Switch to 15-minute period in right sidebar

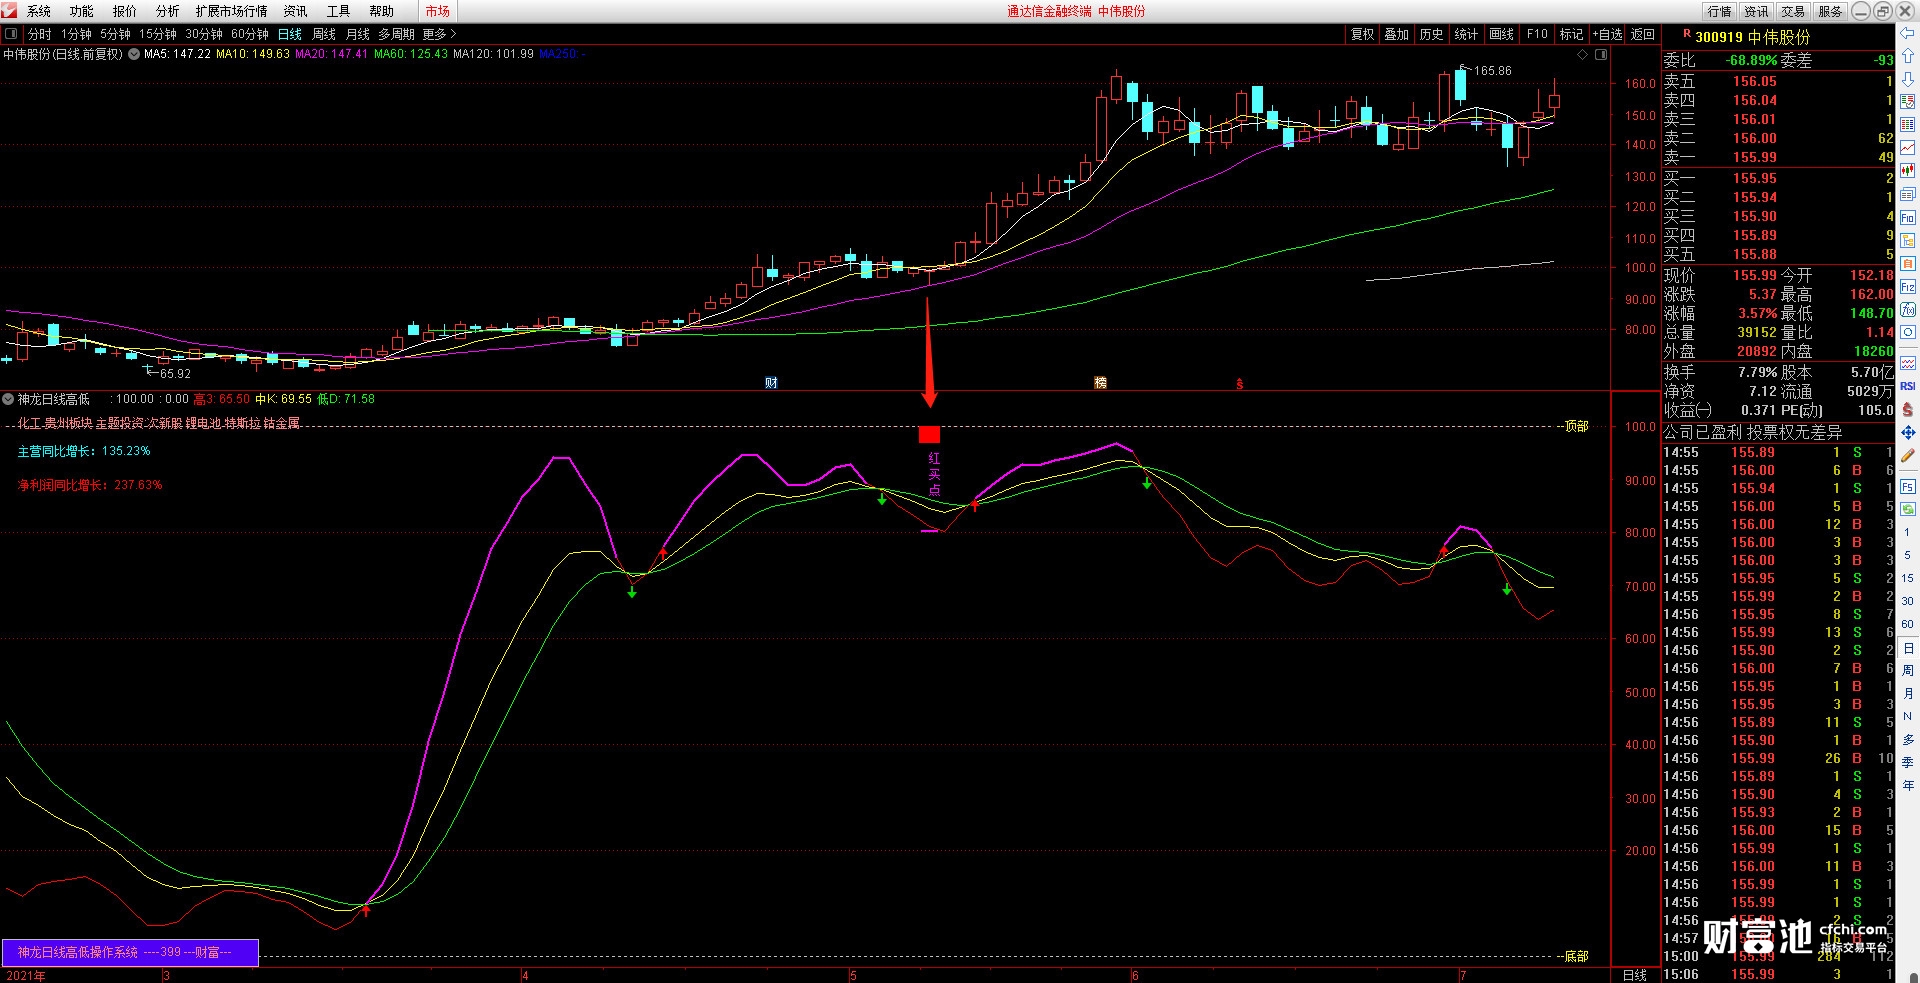point(1908,578)
